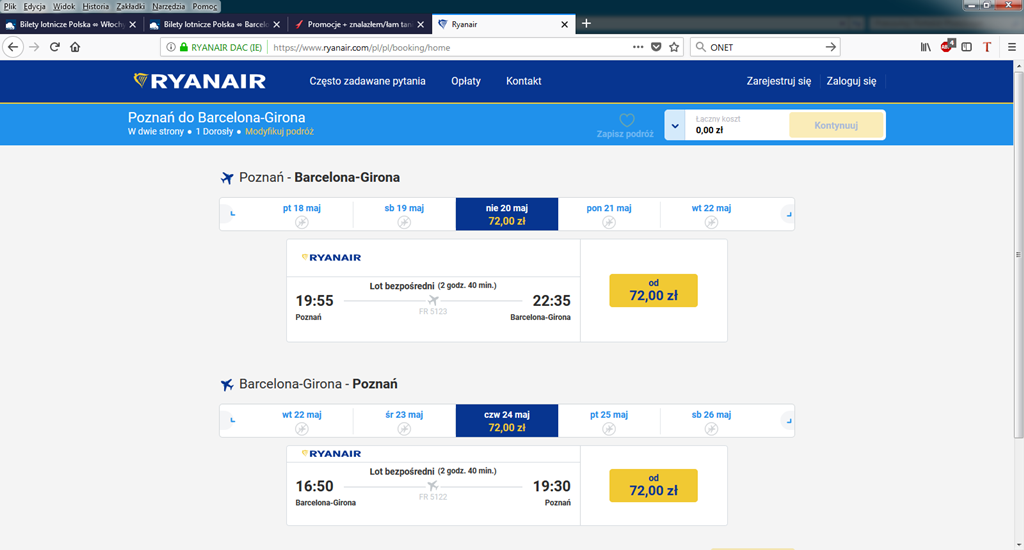Viewport: 1024px width, 550px height.
Task: Choose 72,00 zł fare for flight FR 5122
Action: pyautogui.click(x=653, y=485)
